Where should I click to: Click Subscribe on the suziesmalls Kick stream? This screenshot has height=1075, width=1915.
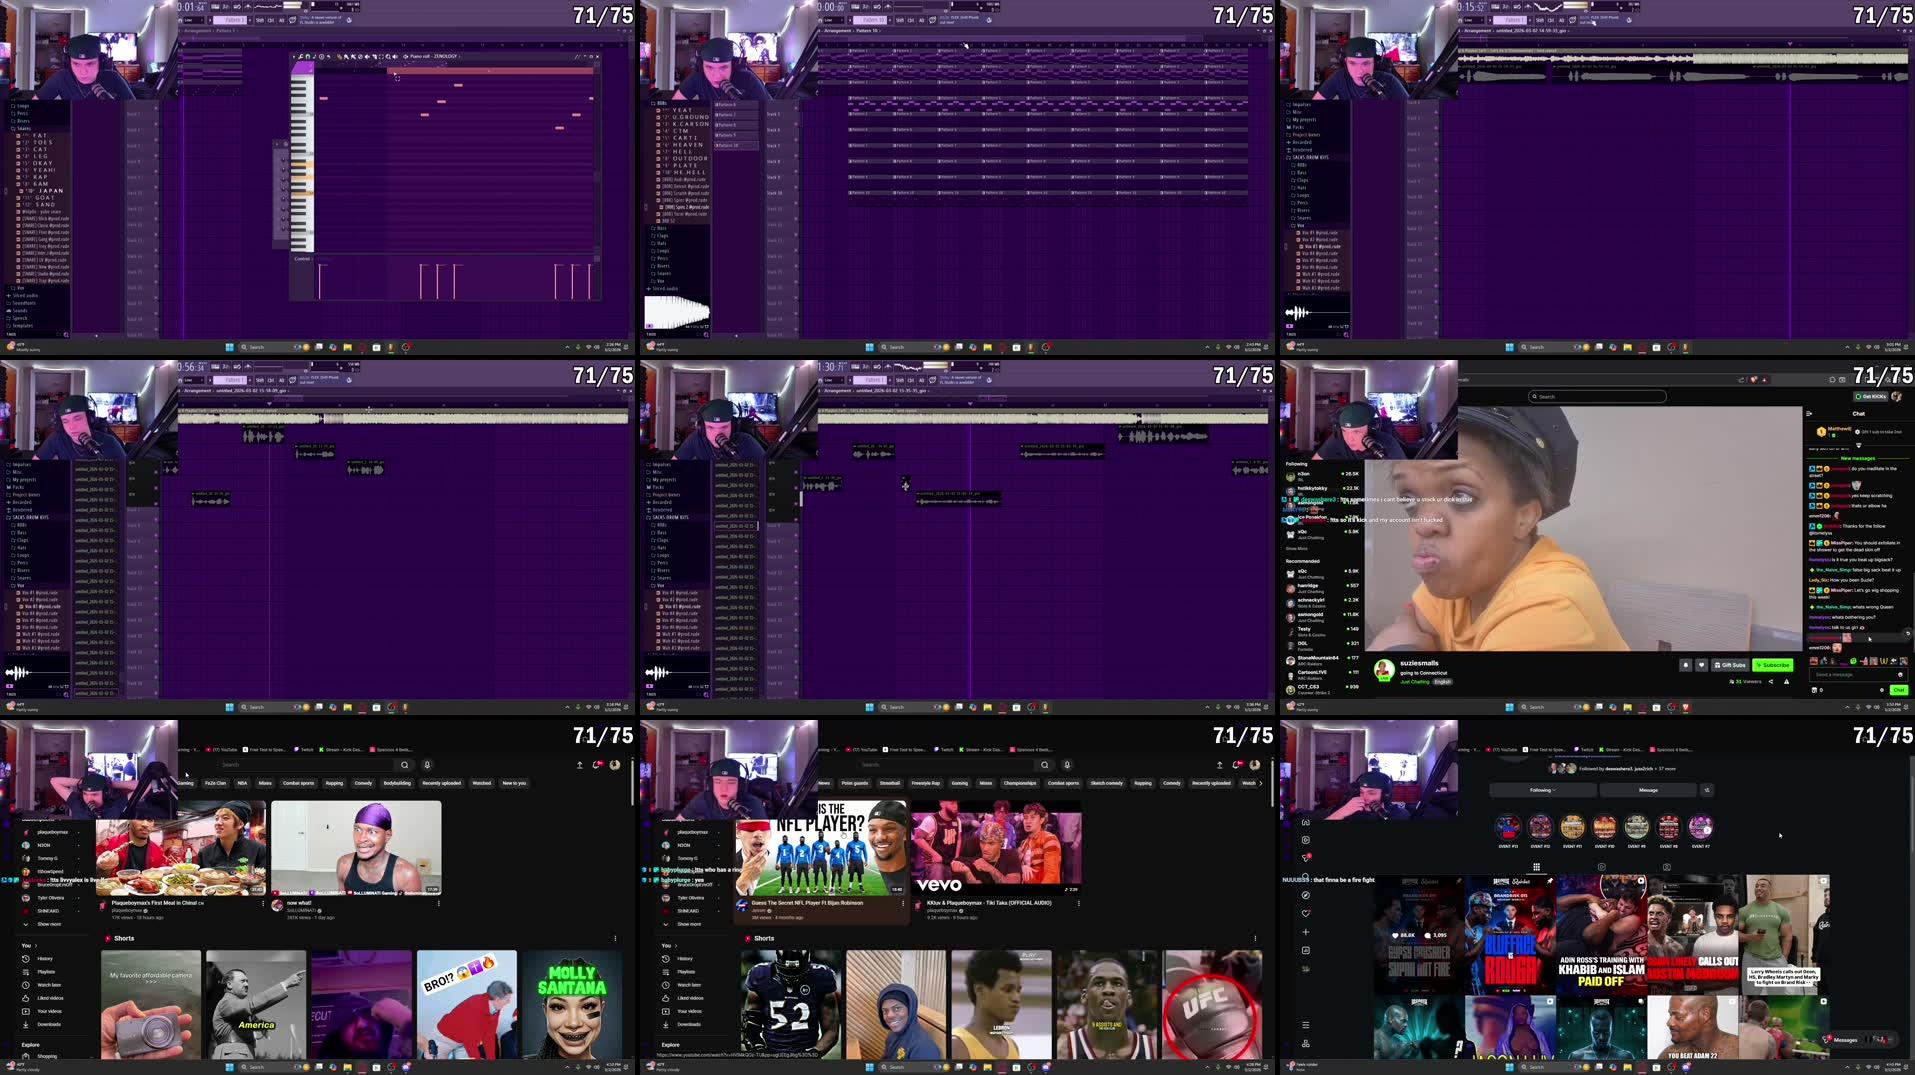click(x=1772, y=665)
